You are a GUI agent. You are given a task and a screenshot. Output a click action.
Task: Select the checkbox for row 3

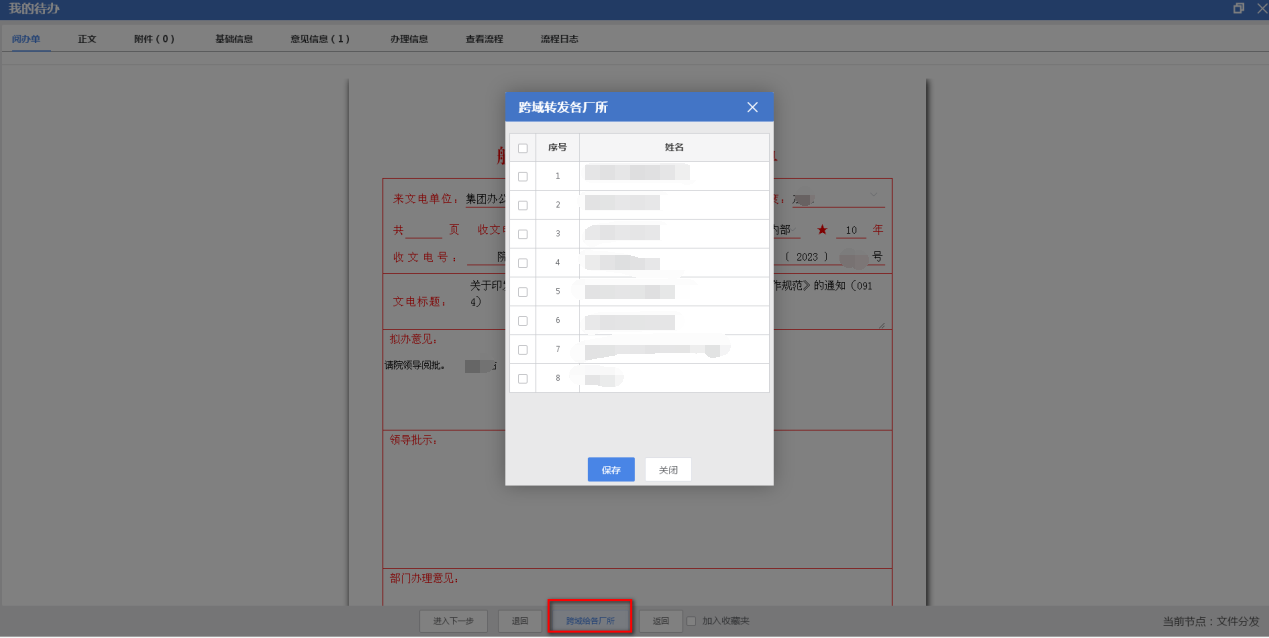522,234
